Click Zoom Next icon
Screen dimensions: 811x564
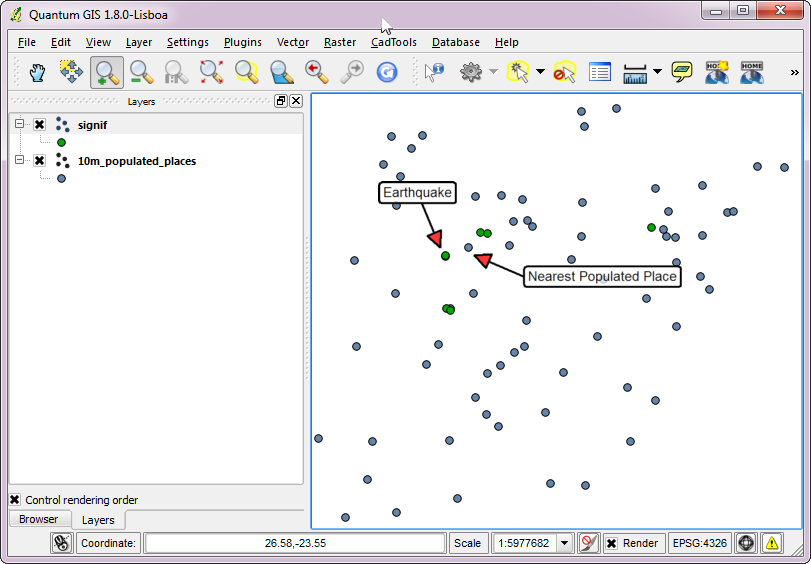point(352,72)
